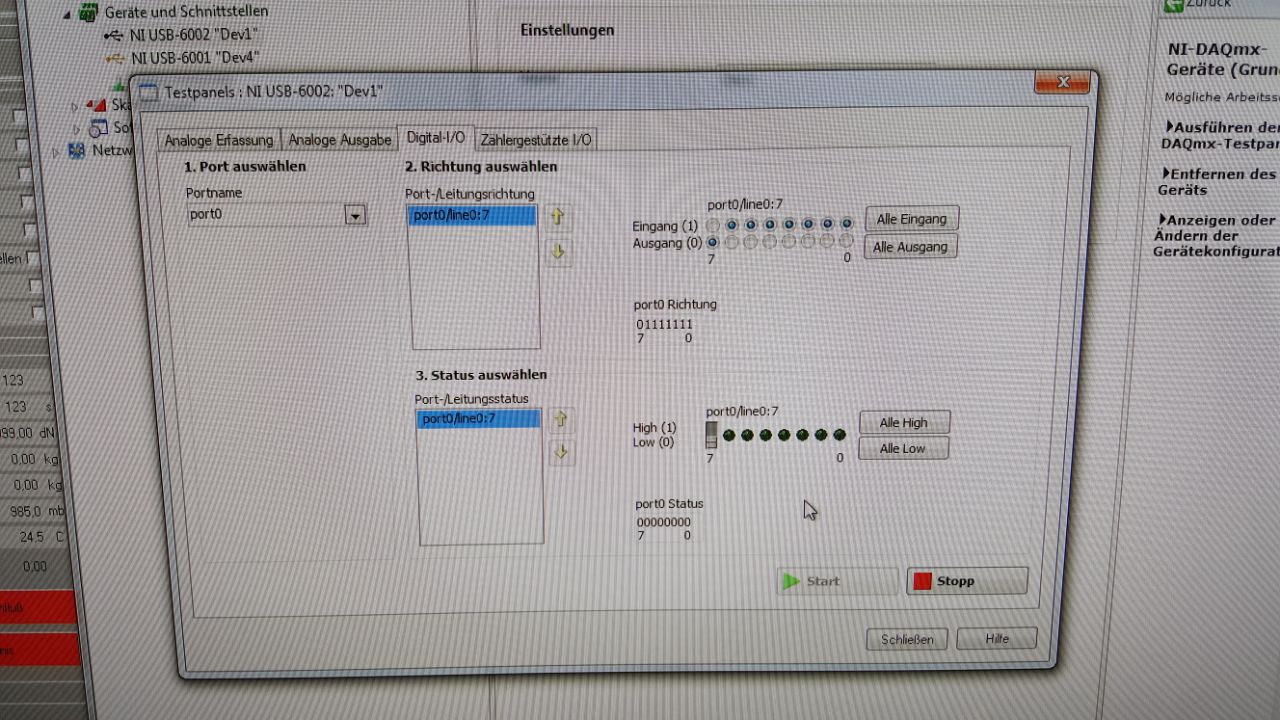Open the Portname dropdown
The width and height of the screenshot is (1280, 720).
point(354,215)
